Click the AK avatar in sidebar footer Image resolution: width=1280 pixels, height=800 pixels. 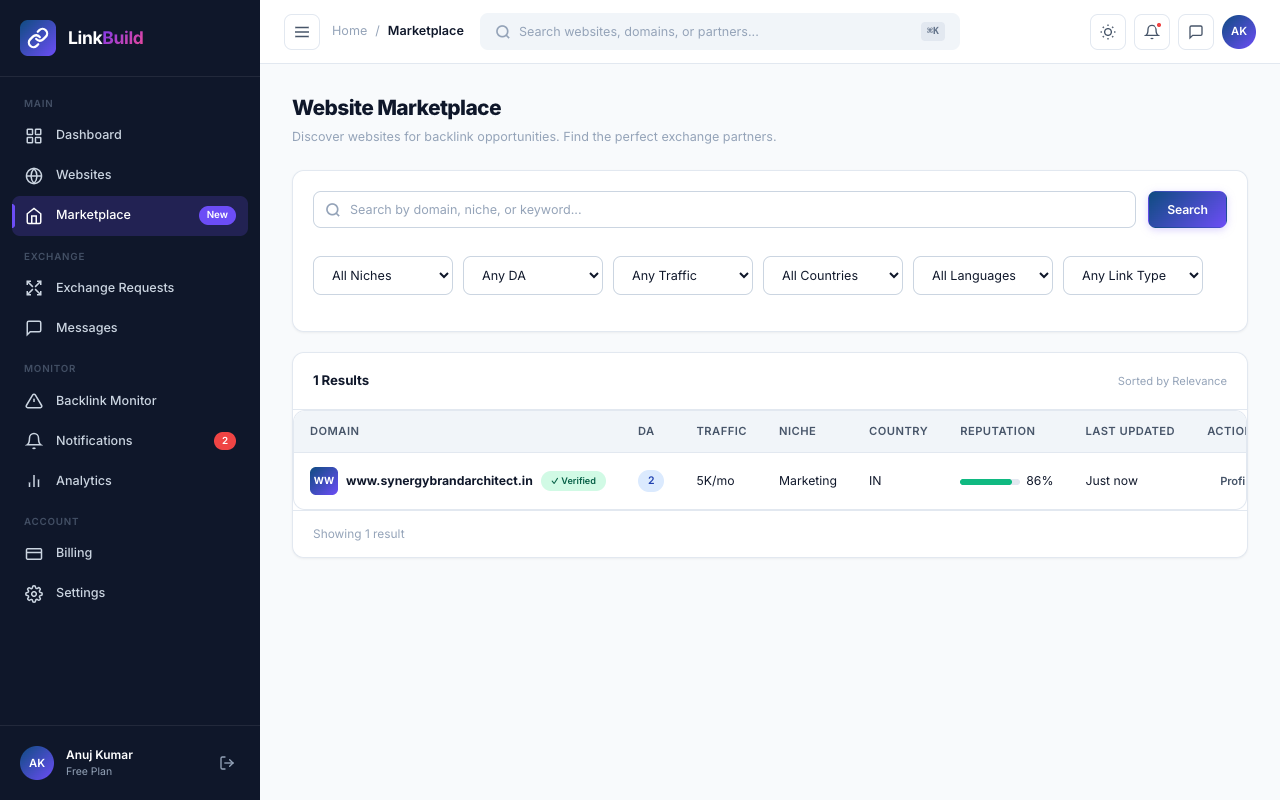click(x=37, y=763)
